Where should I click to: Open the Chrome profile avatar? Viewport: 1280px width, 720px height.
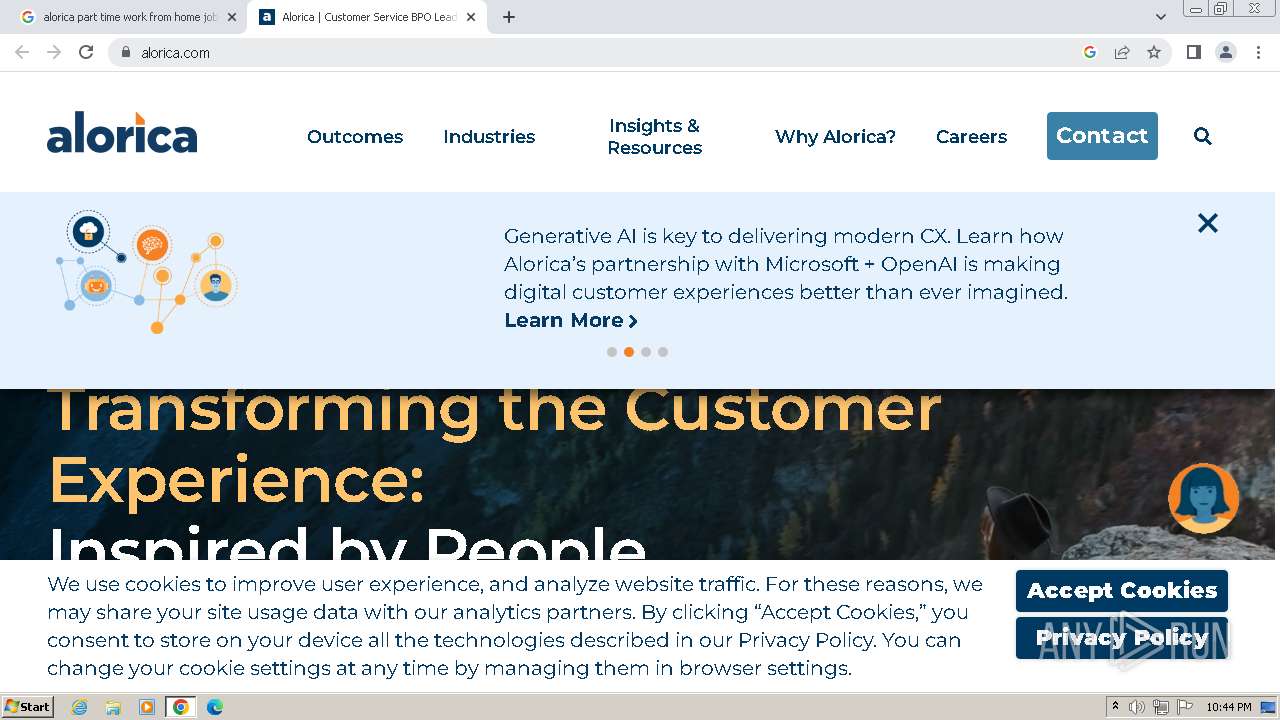[1226, 52]
